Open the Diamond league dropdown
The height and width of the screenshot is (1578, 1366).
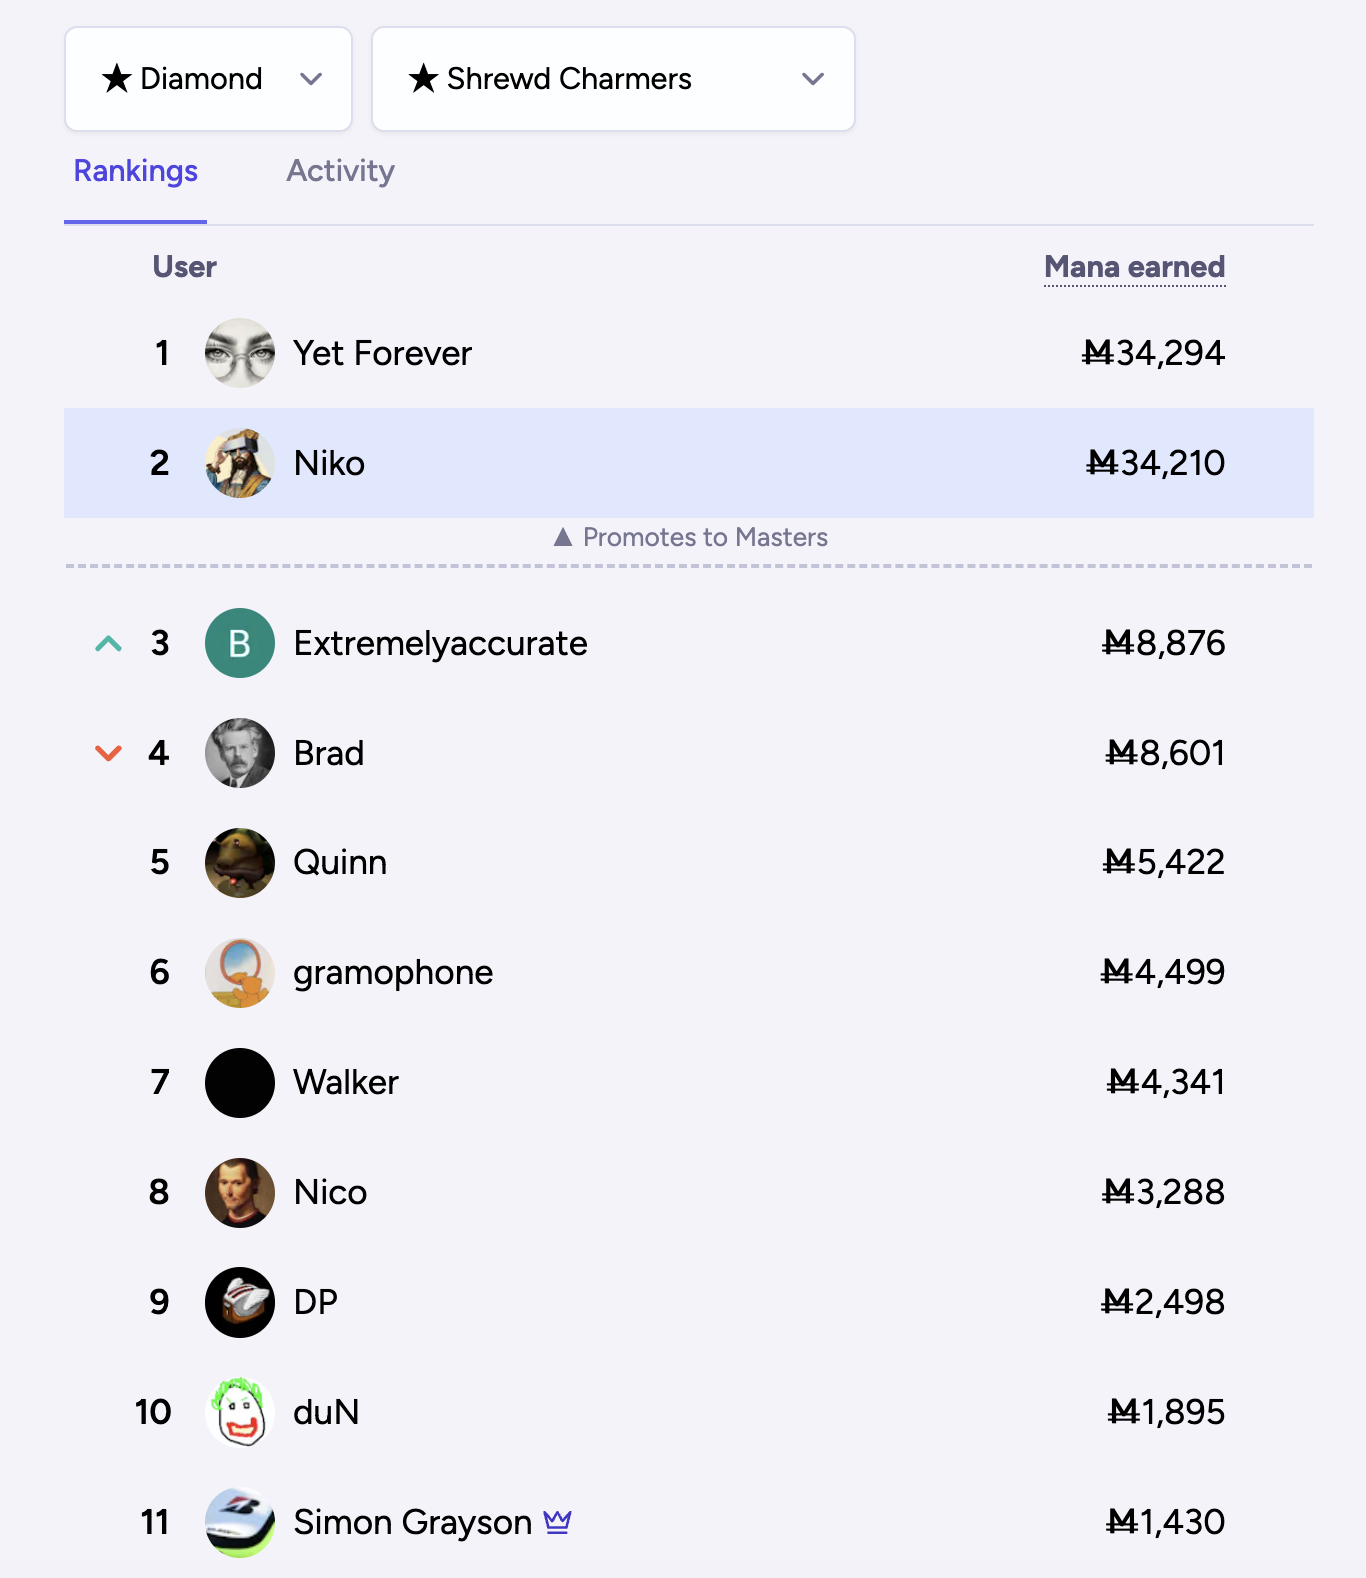pos(208,79)
